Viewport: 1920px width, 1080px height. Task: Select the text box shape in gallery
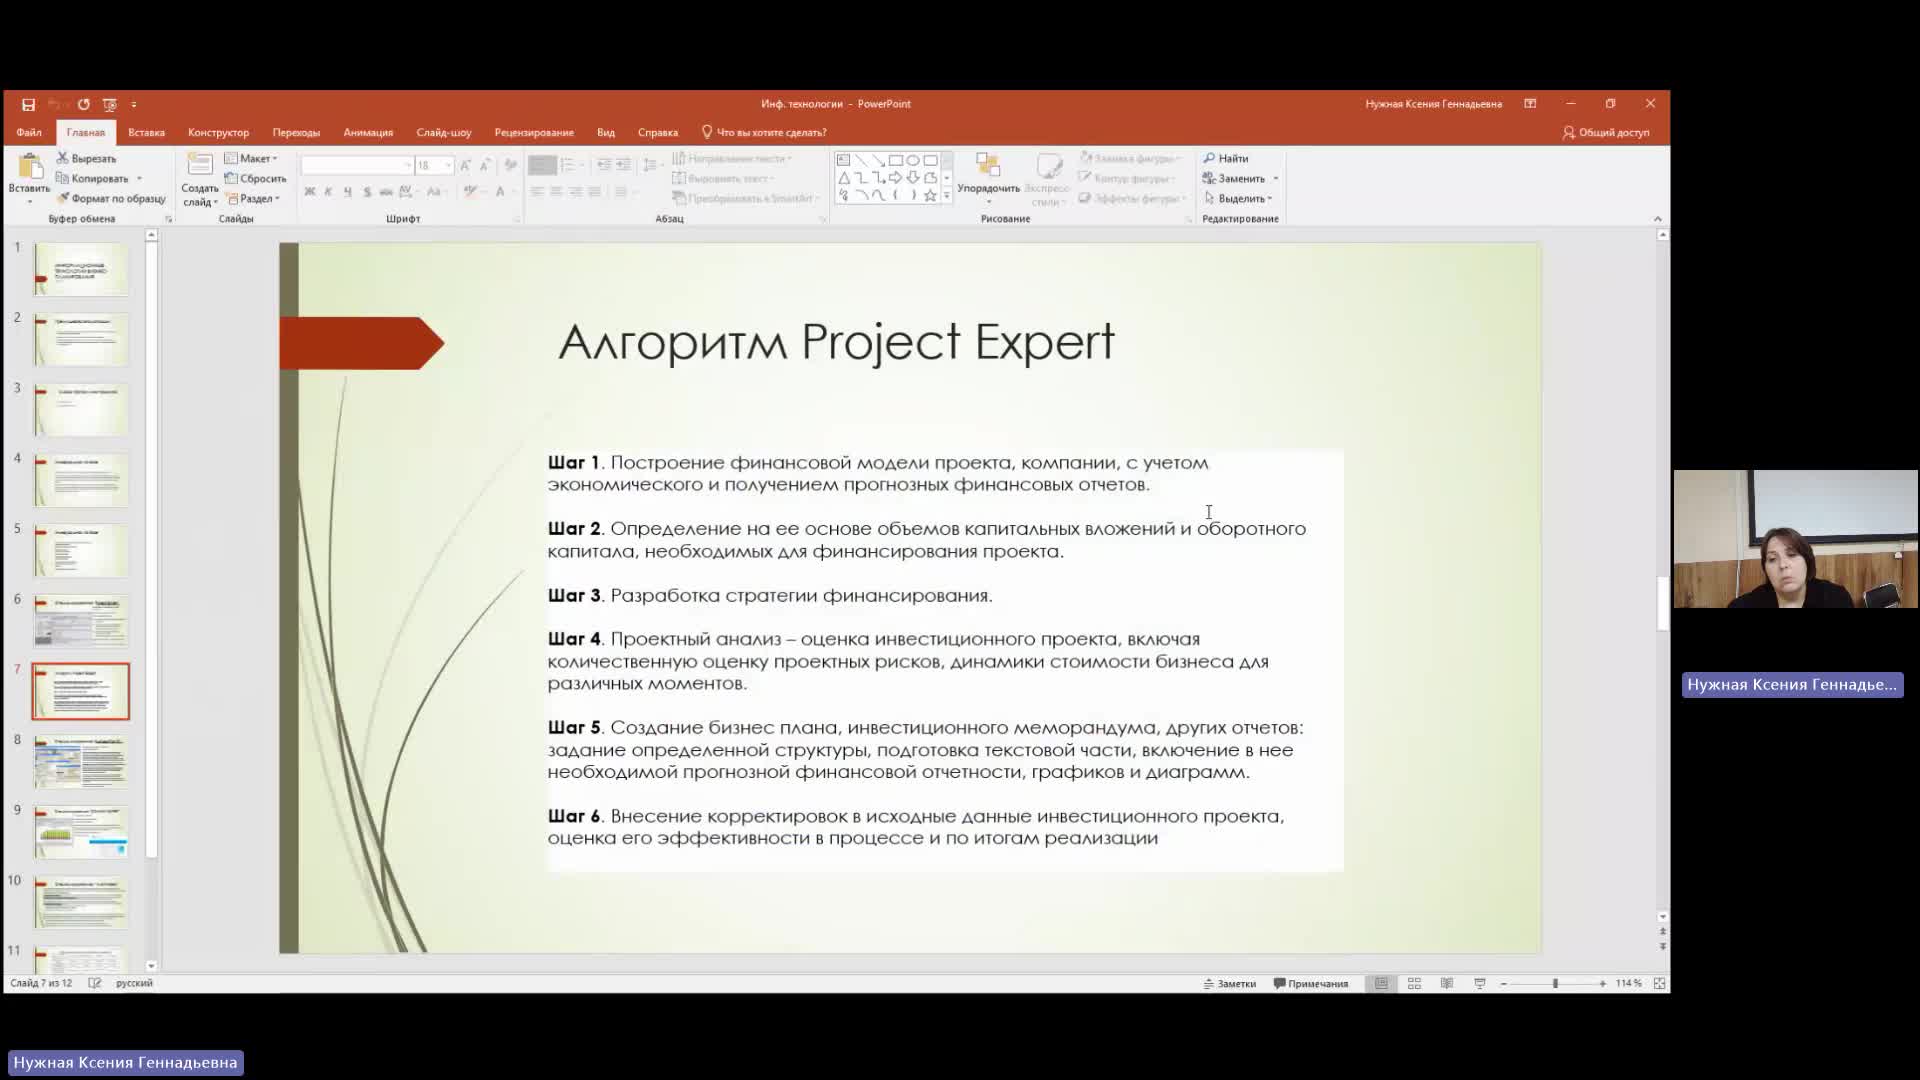click(843, 160)
